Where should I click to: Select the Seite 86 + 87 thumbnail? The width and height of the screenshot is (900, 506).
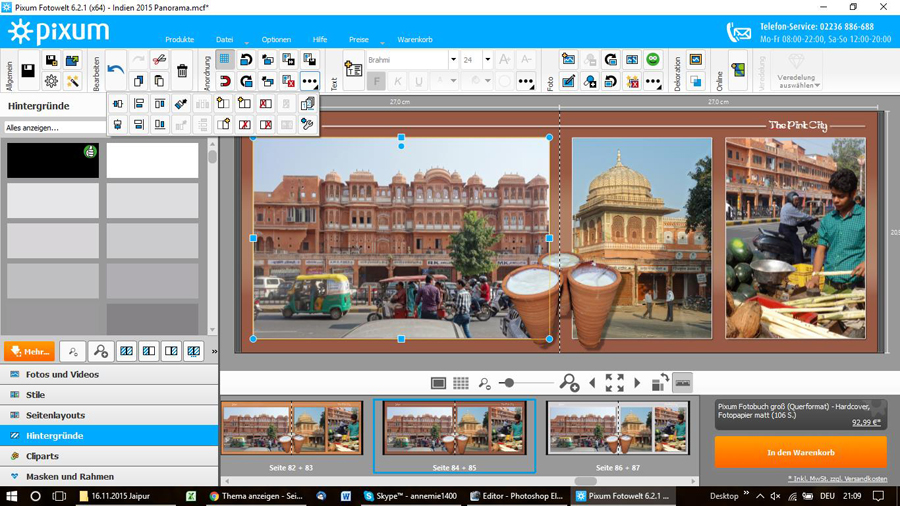[618, 428]
